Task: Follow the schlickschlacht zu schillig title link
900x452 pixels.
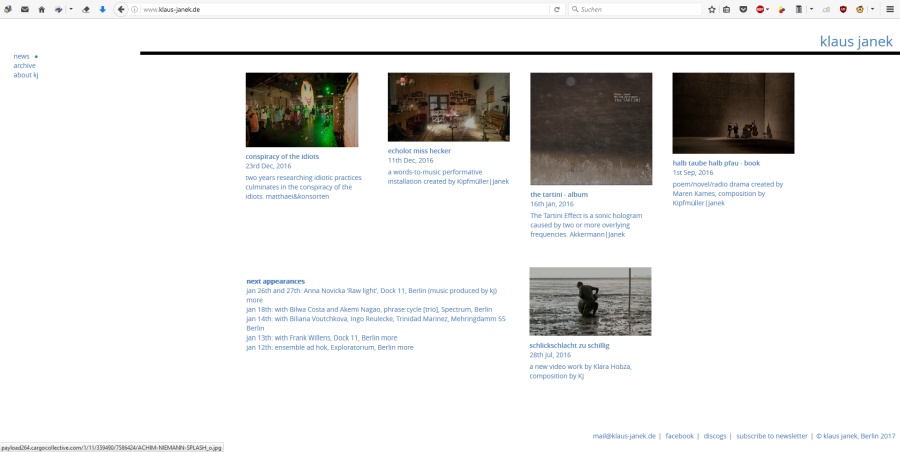Action: coord(569,345)
